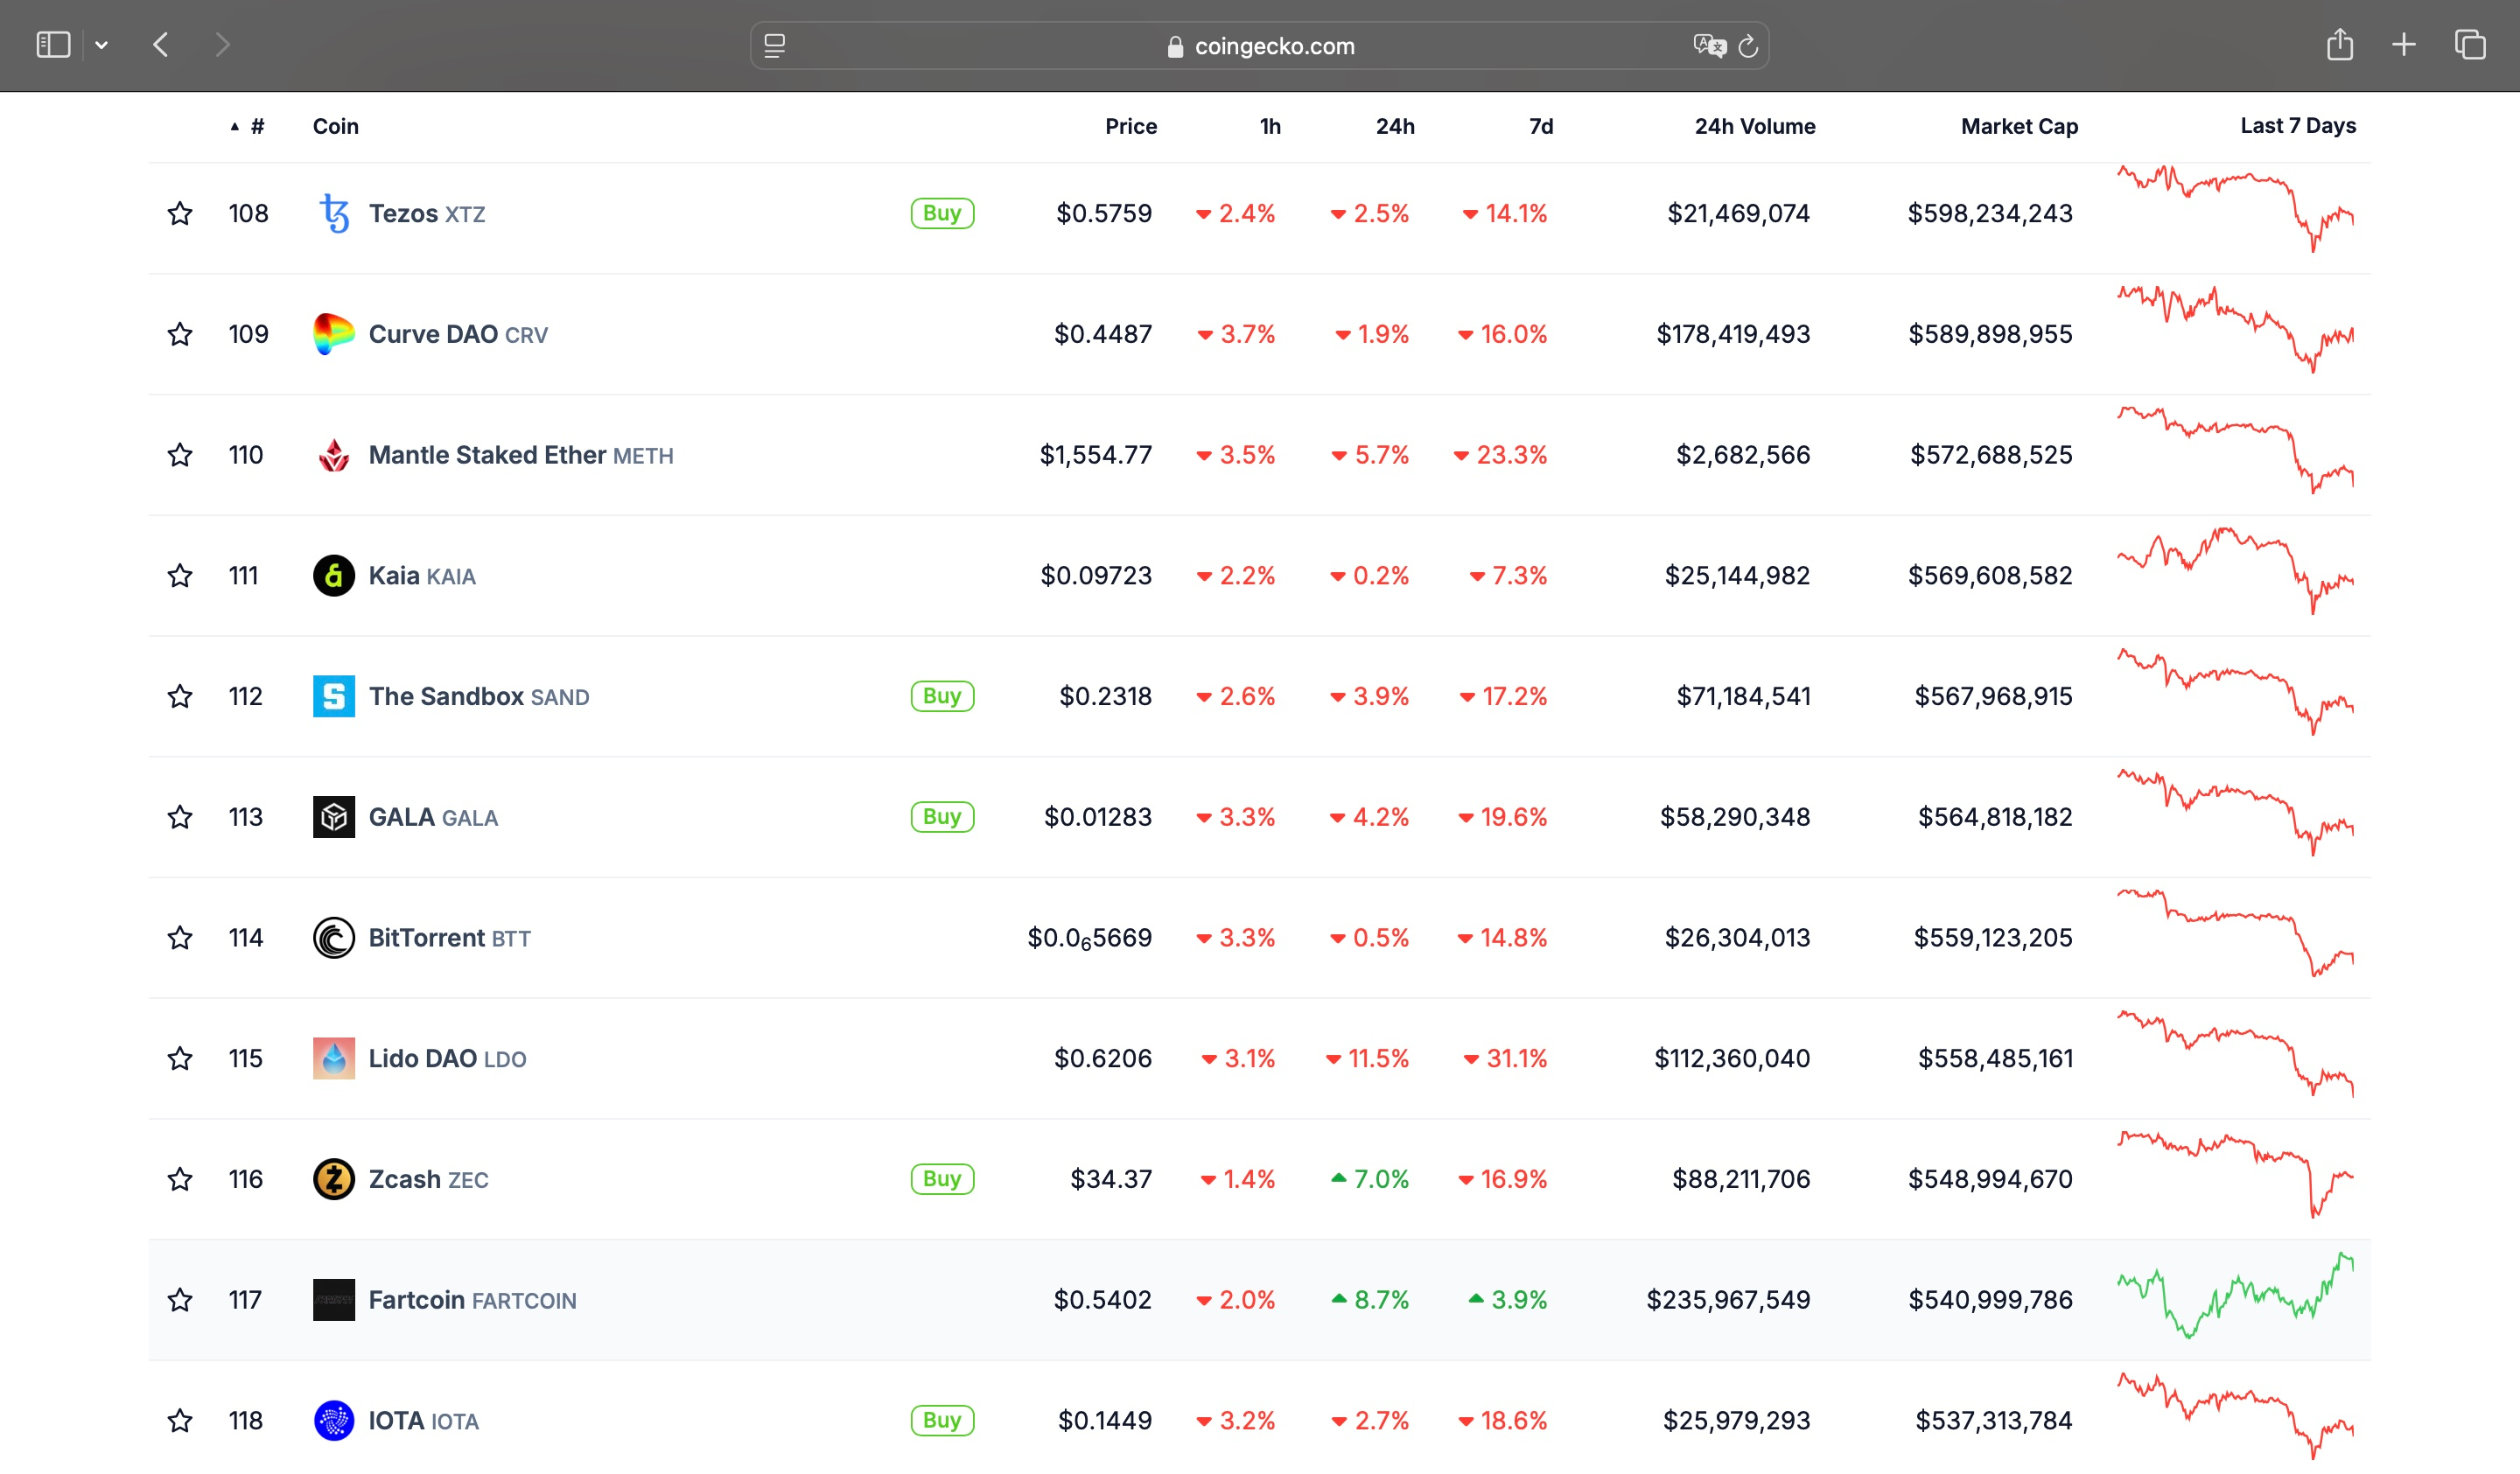Click the BitTorrent coin logo
The image size is (2520, 1474).
334,937
